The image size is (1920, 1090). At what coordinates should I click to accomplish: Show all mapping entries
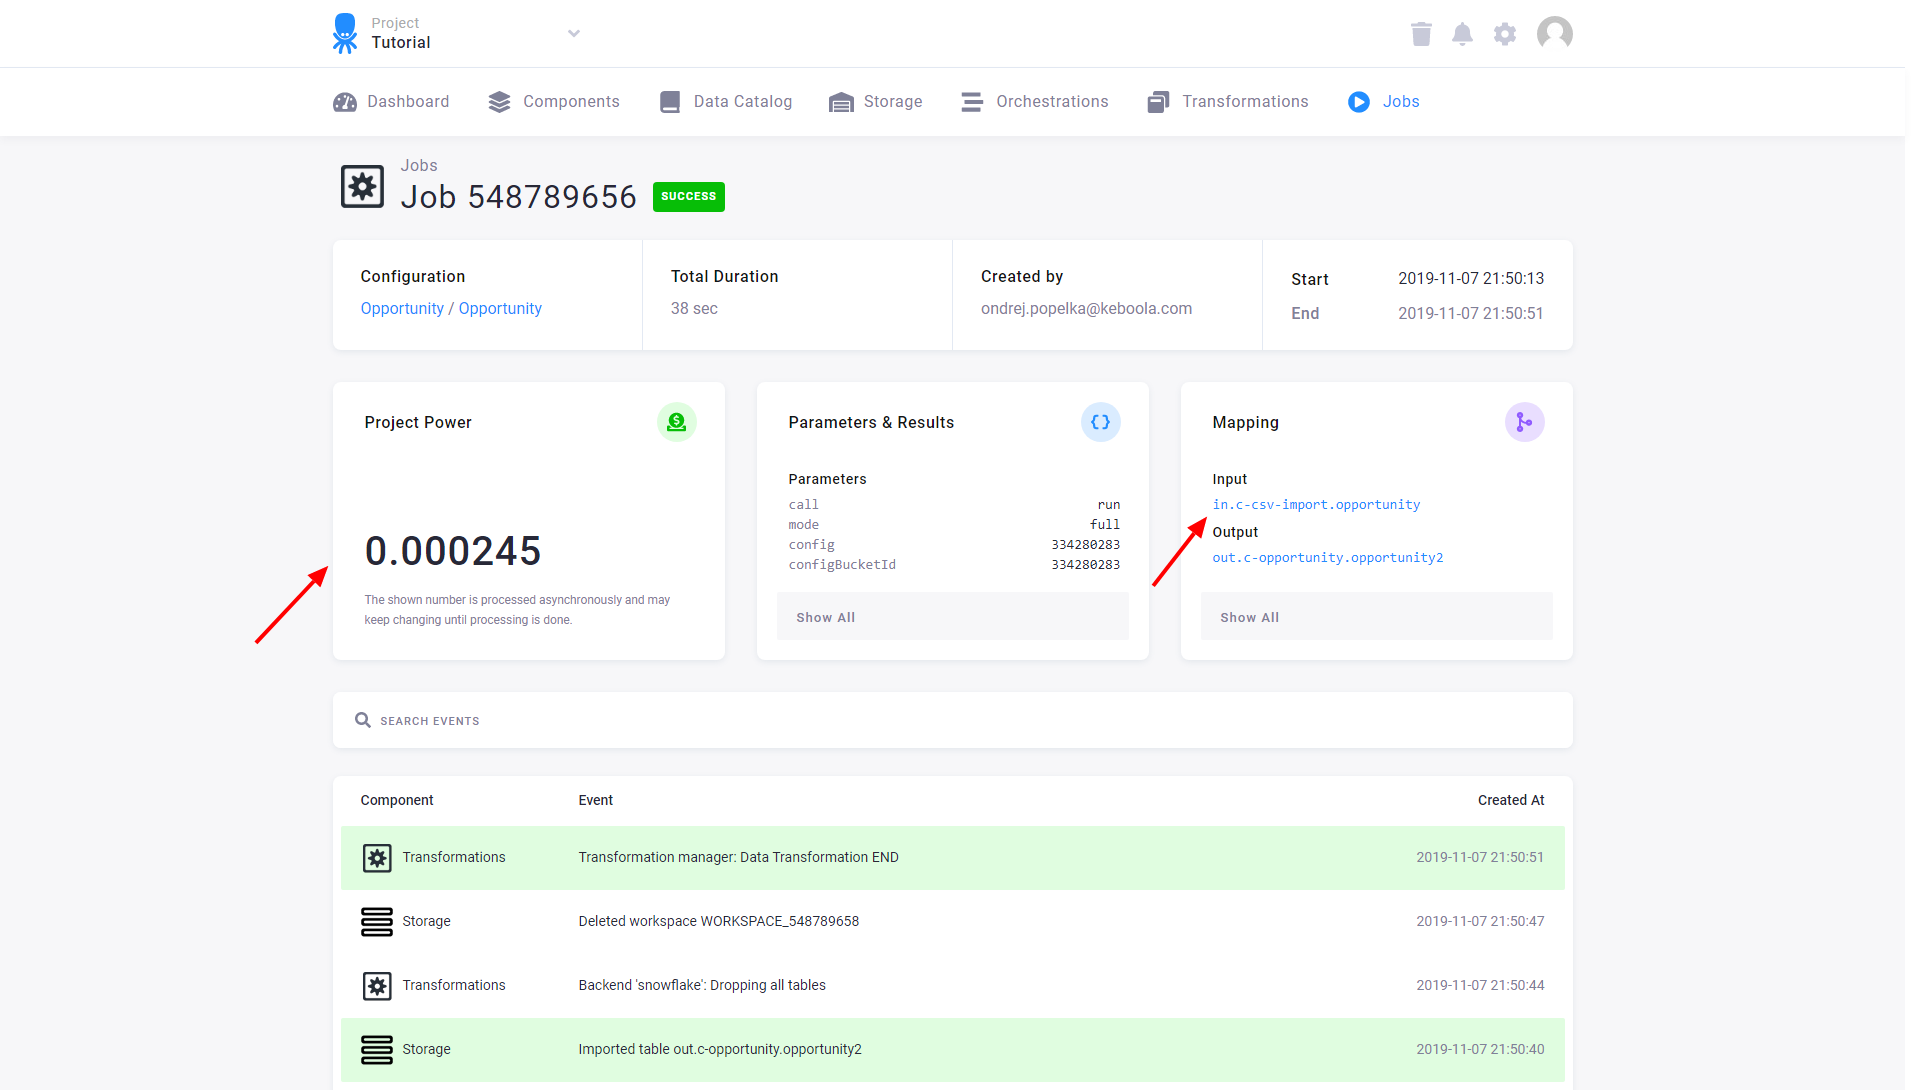coord(1377,617)
